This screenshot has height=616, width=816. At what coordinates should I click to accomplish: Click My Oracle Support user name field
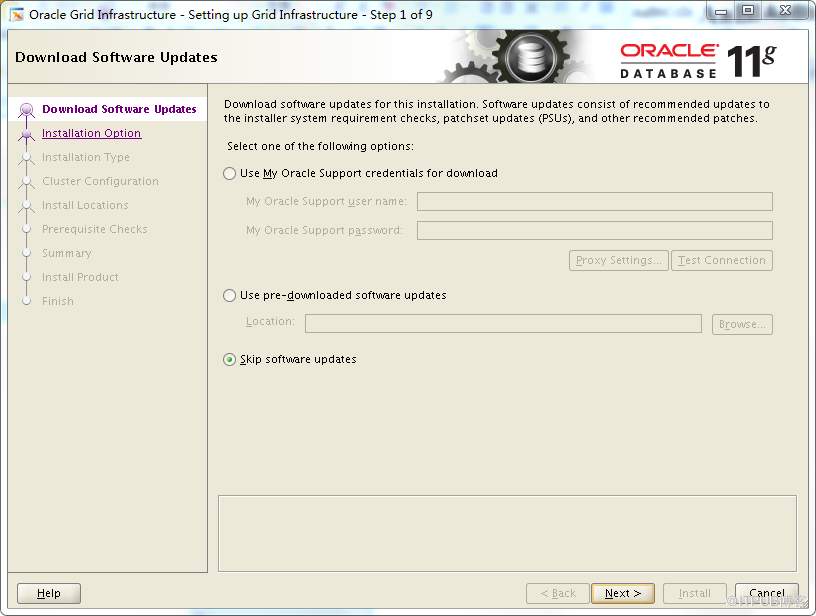(x=594, y=201)
